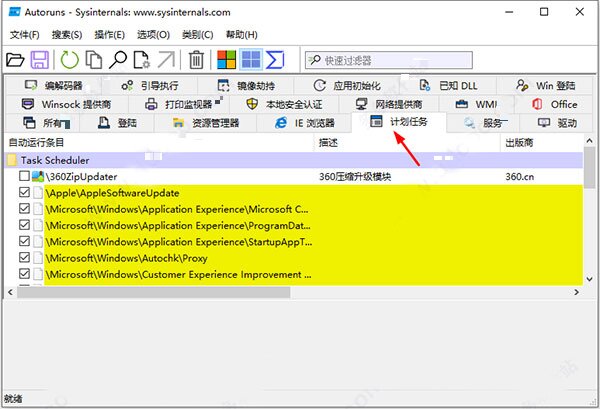This screenshot has height=409, width=600.
Task: Click the file properties toolbar icon
Action: pyautogui.click(x=142, y=60)
